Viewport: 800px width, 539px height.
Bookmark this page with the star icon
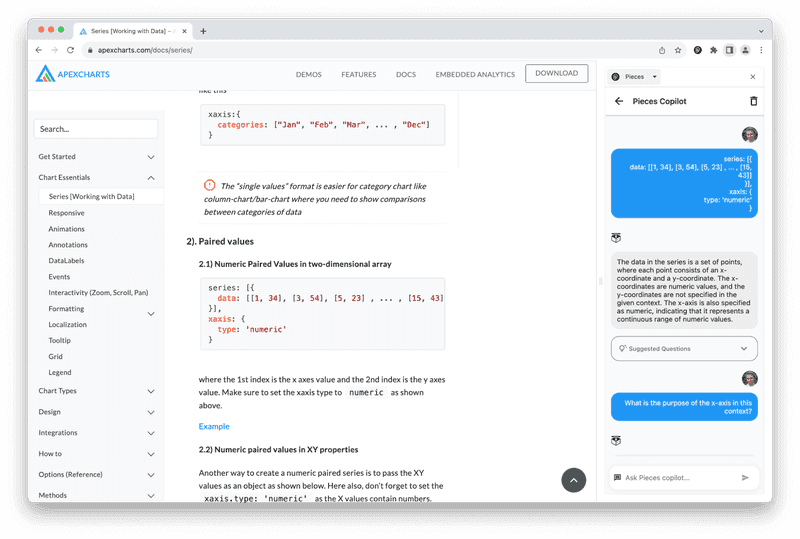678,50
